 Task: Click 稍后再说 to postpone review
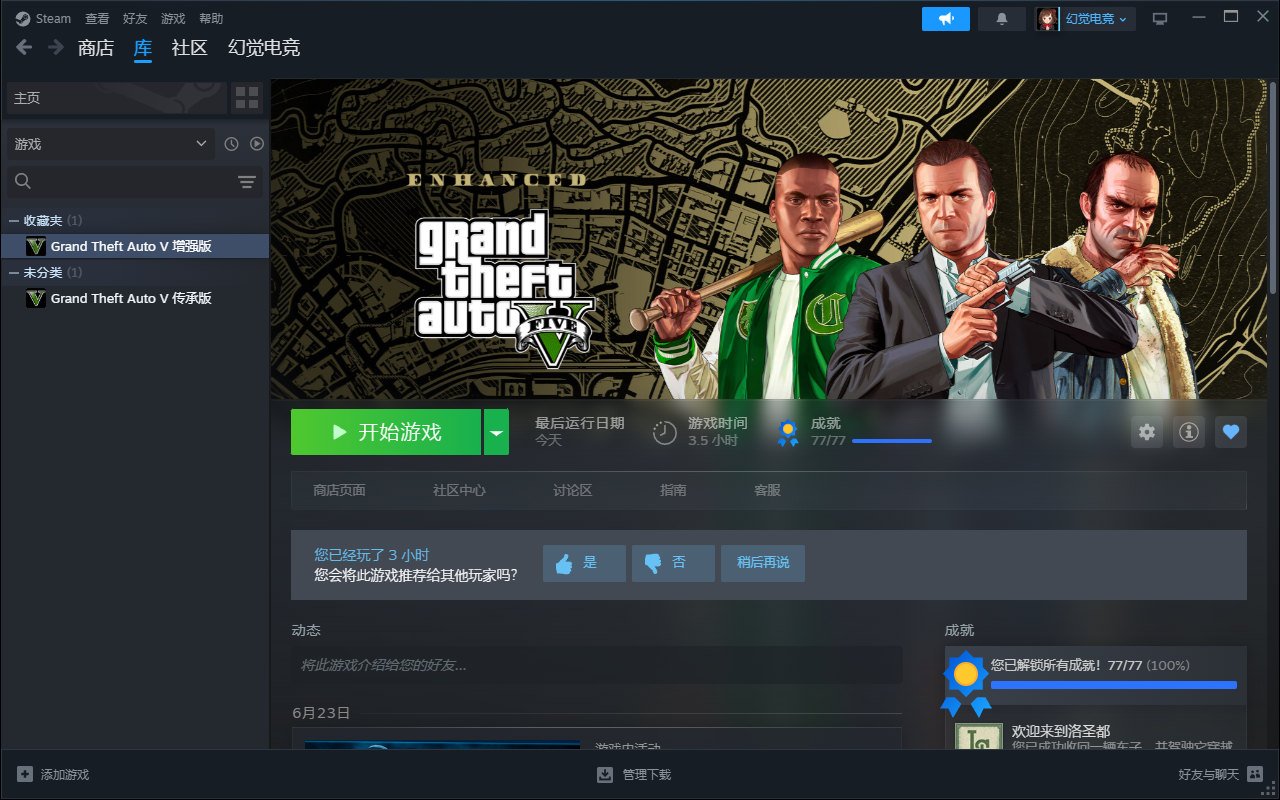(x=763, y=563)
